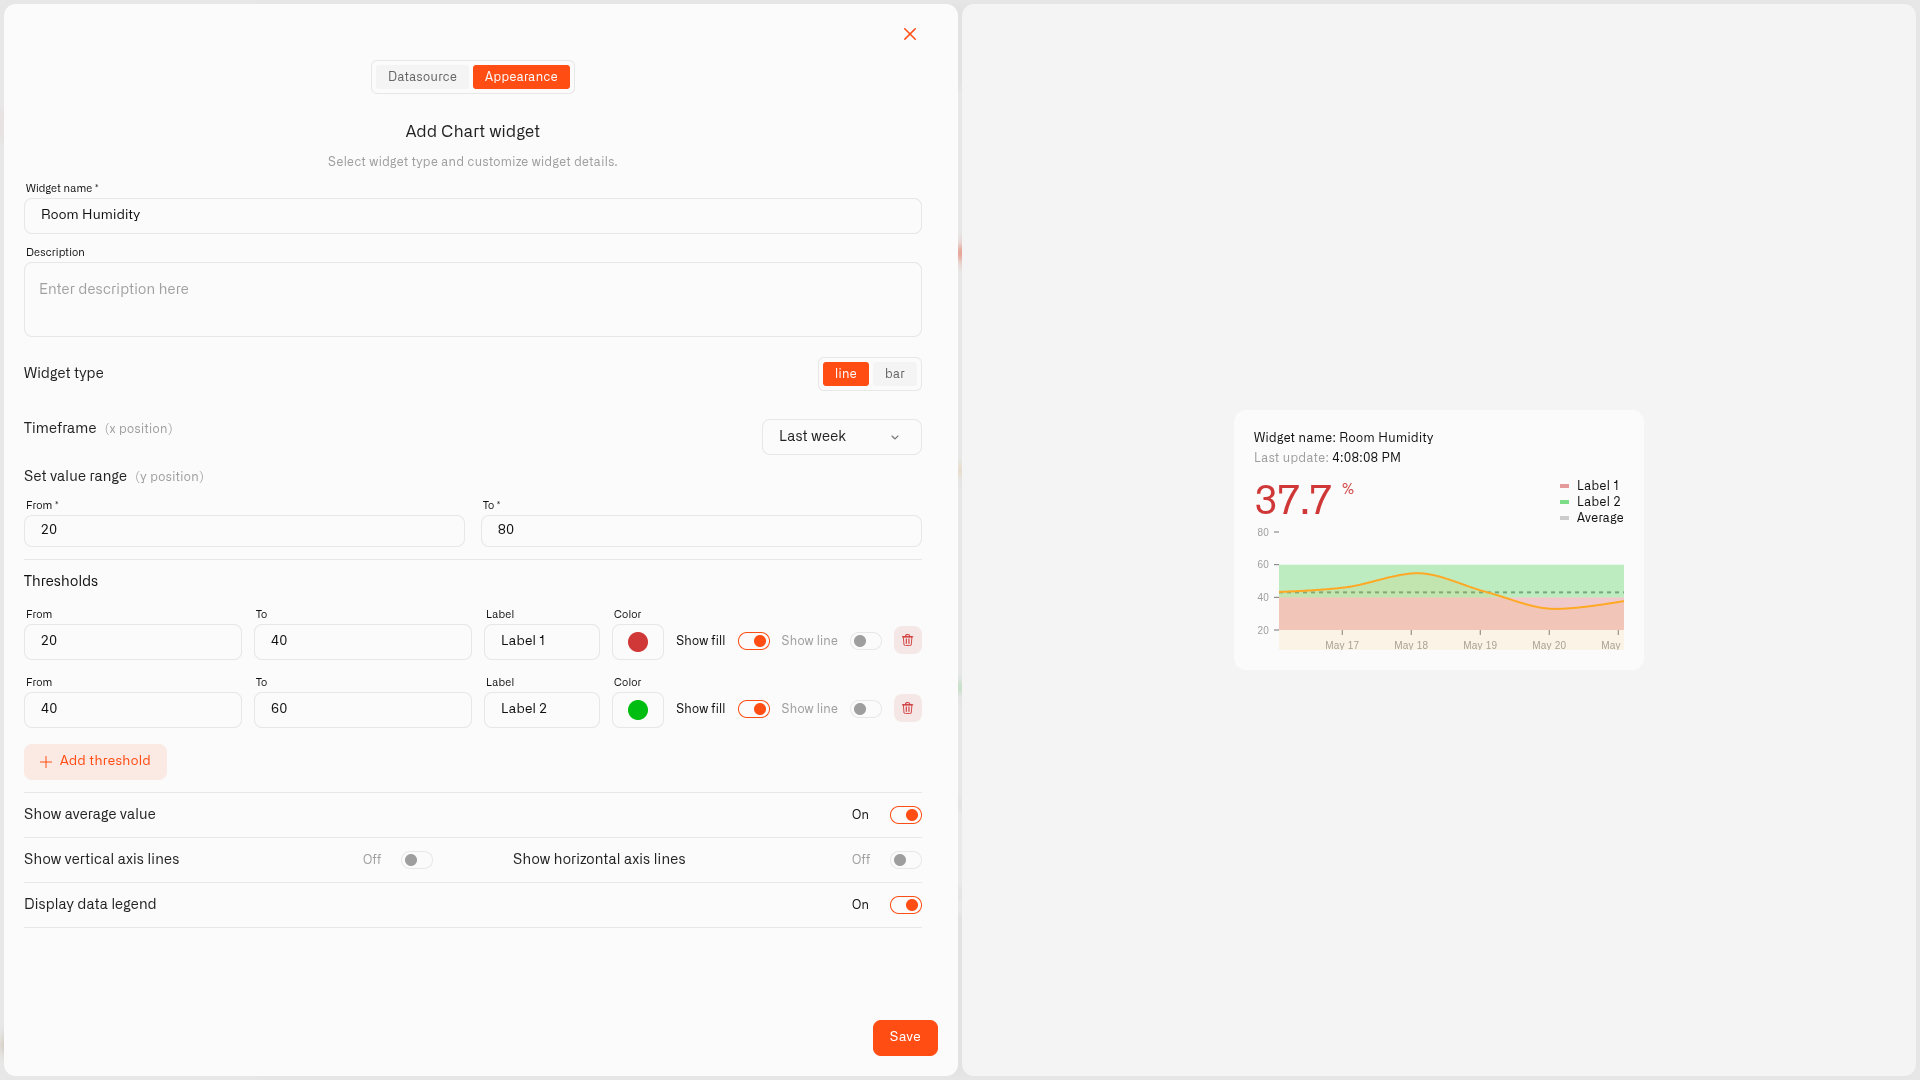This screenshot has width=1920, height=1080.
Task: Turn off Show average value
Action: 906,815
